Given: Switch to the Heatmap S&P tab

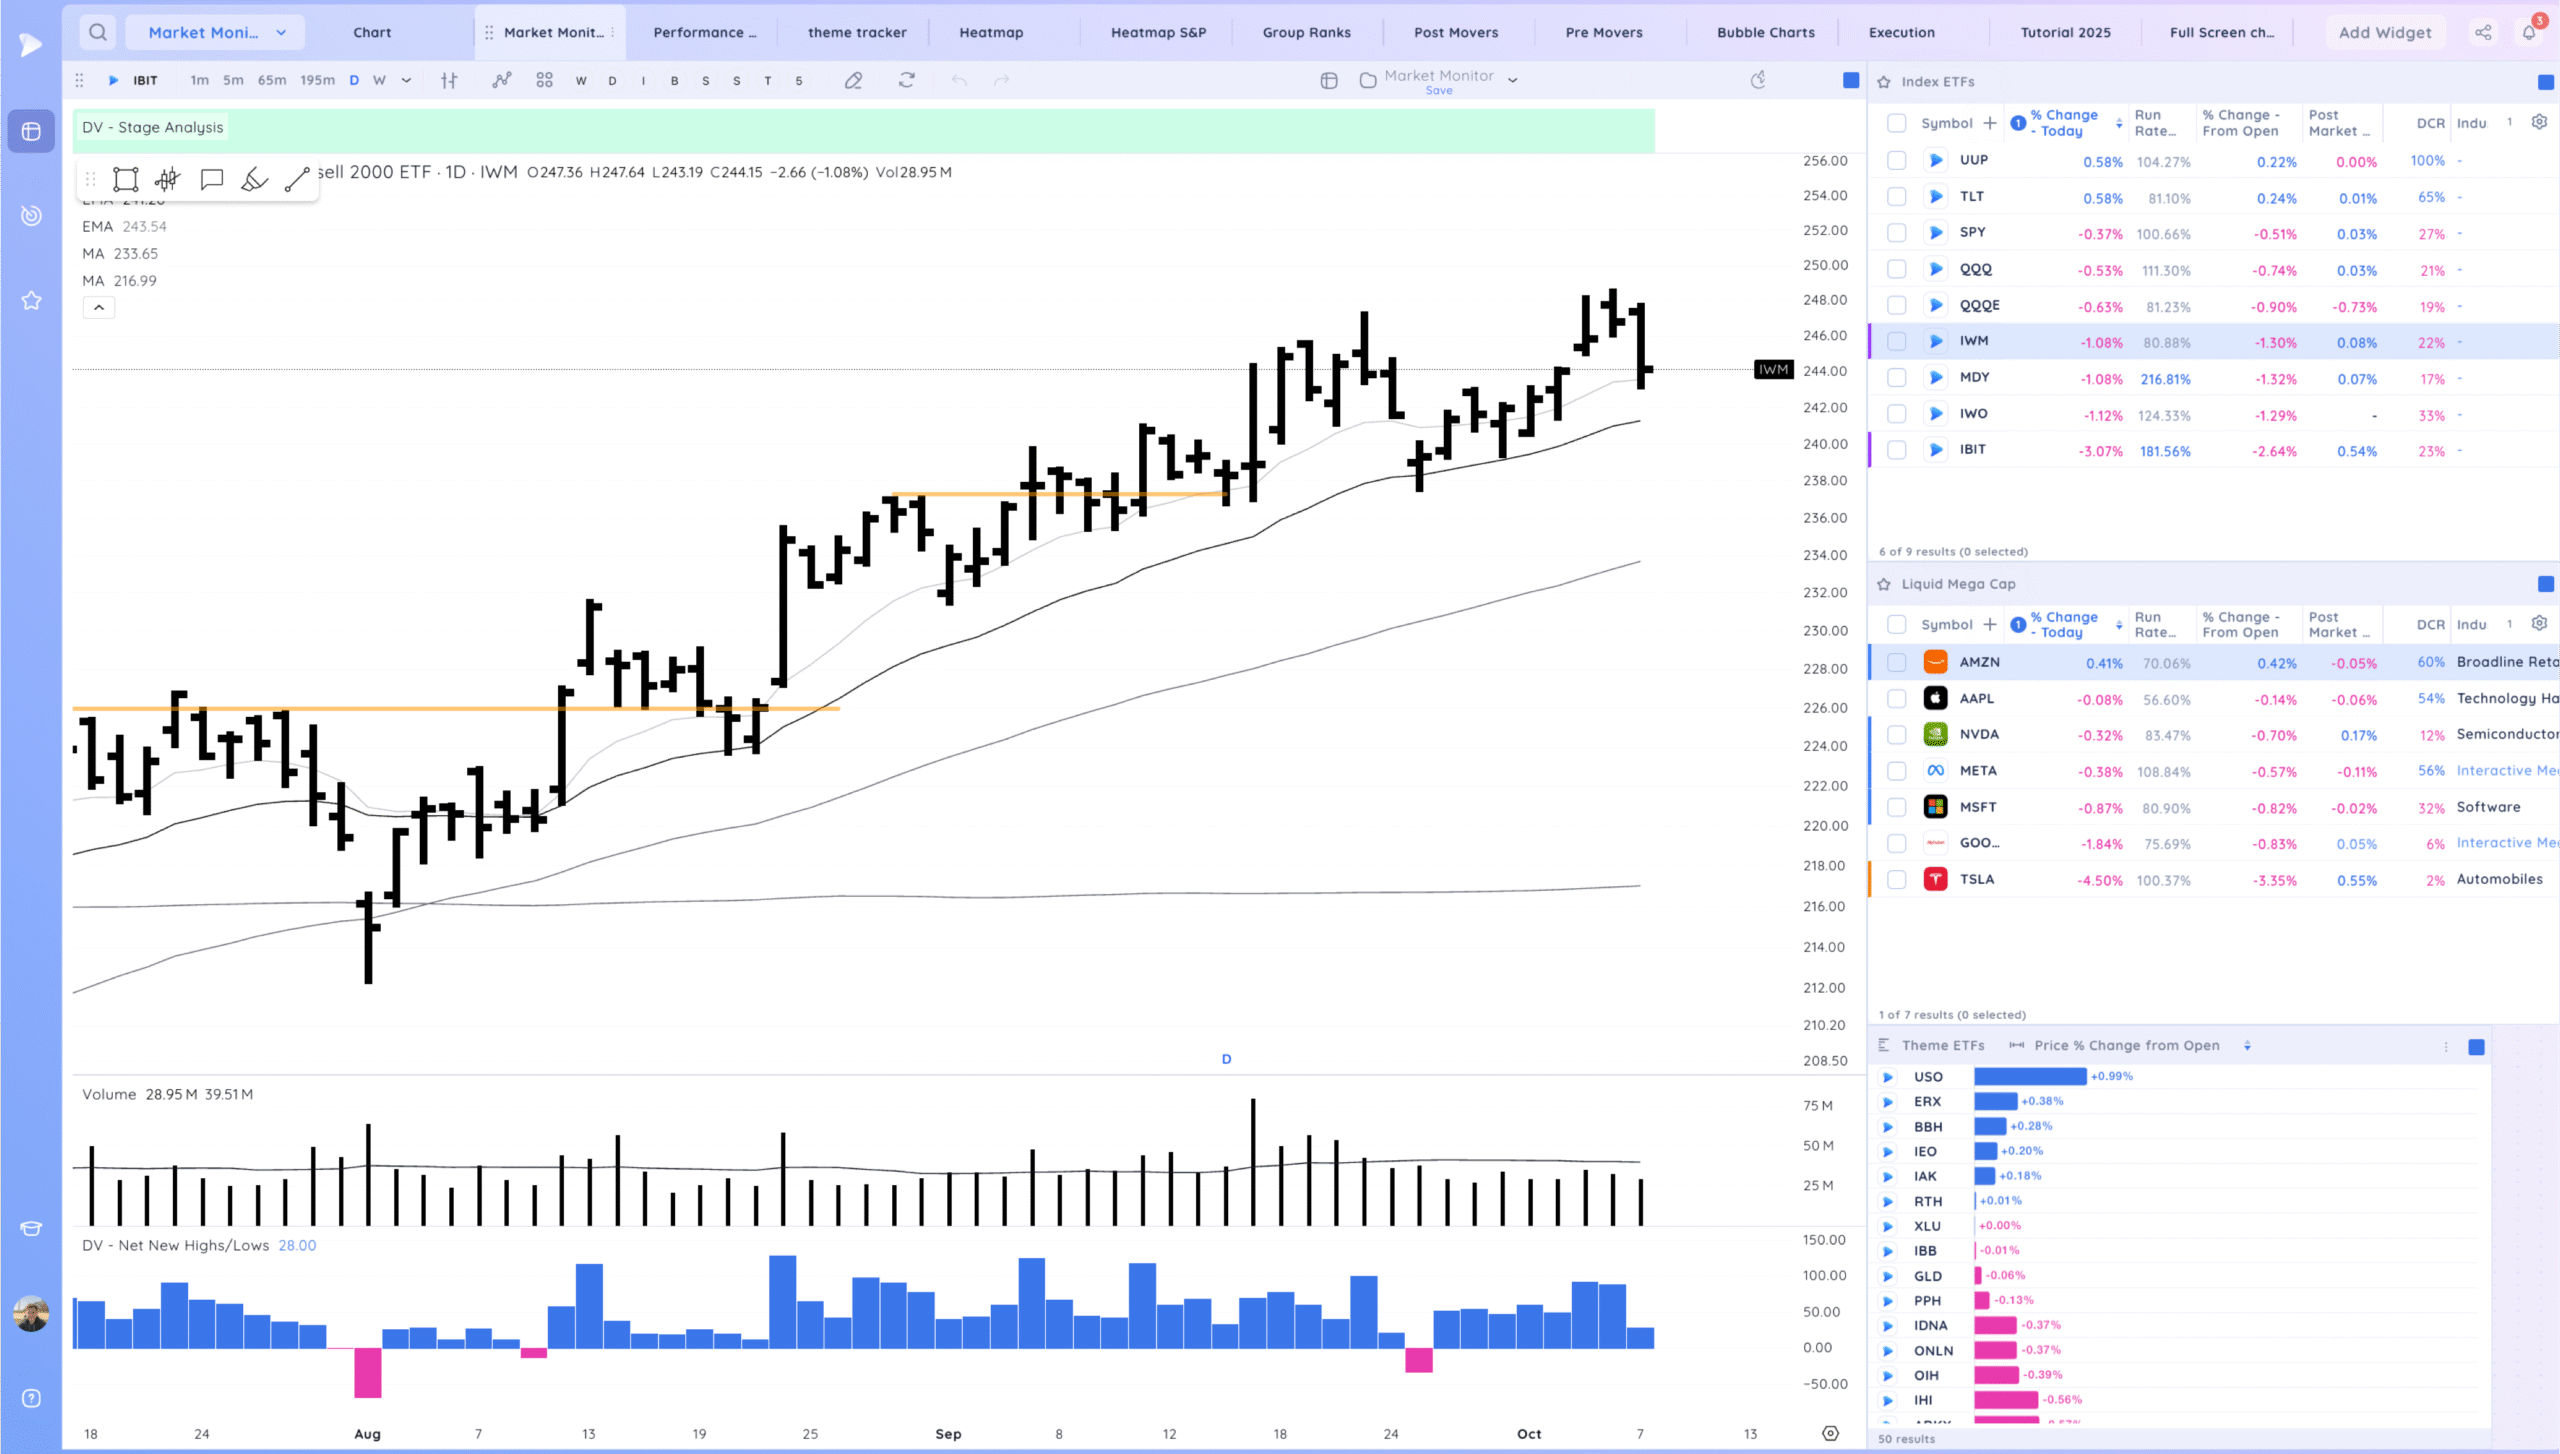Looking at the screenshot, I should (1158, 32).
